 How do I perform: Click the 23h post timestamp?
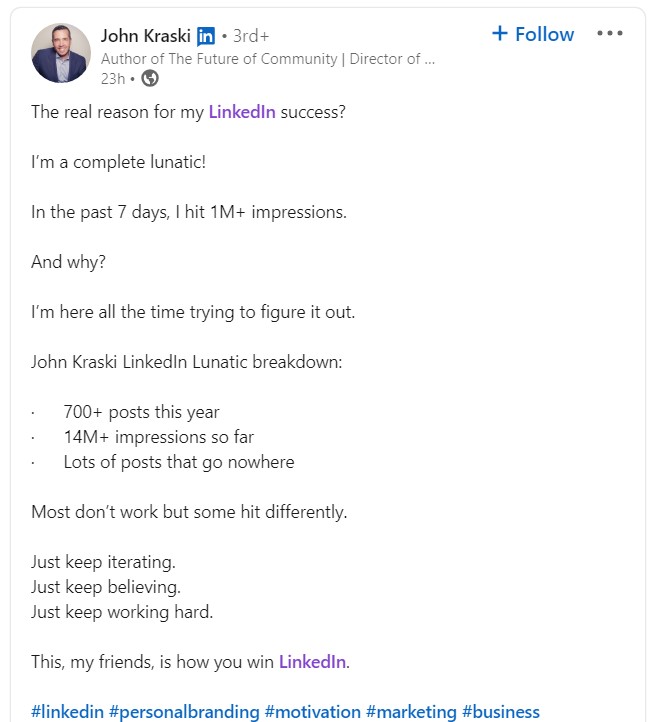click(113, 79)
